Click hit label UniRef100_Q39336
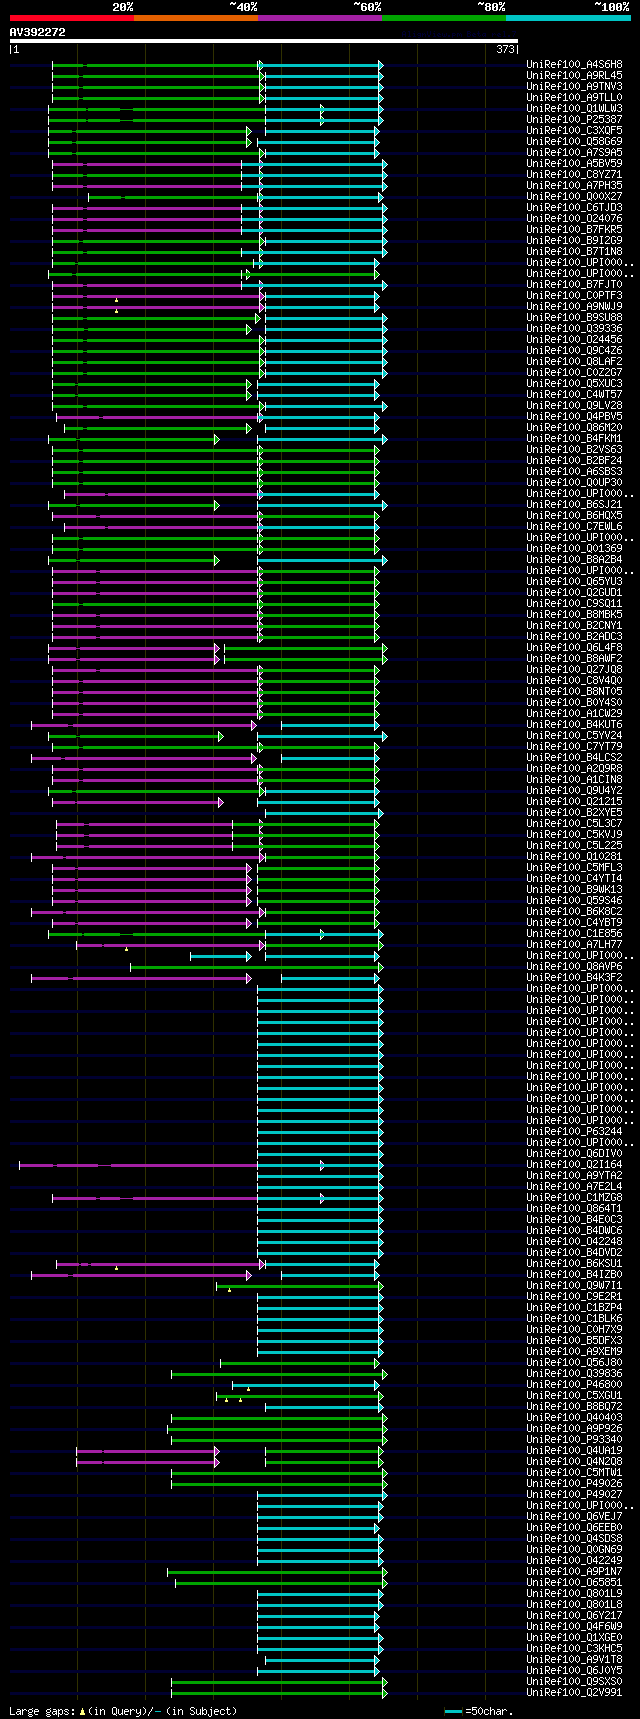The image size is (640, 1719). click(574, 328)
